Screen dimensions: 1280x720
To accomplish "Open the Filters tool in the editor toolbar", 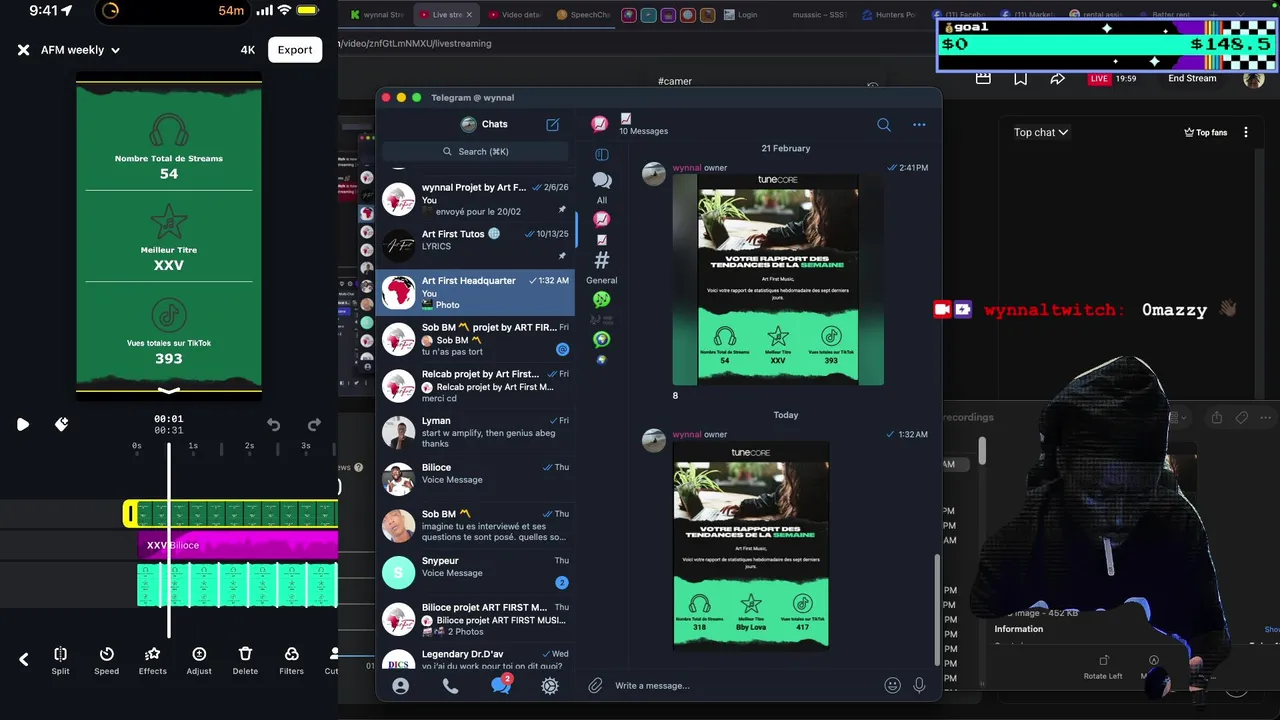I will tap(291, 660).
